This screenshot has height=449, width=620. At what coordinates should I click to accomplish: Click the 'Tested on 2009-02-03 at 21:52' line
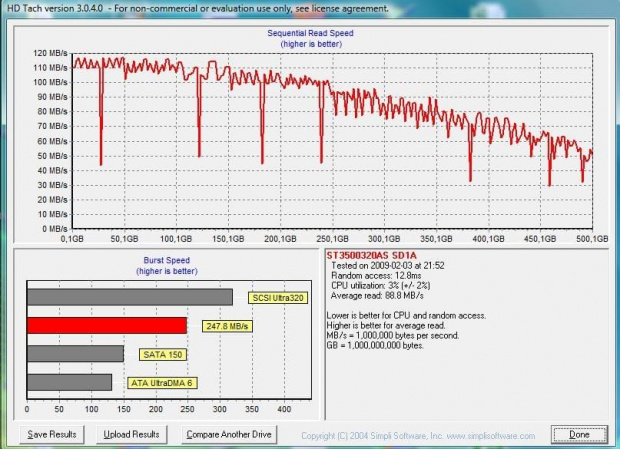click(388, 266)
